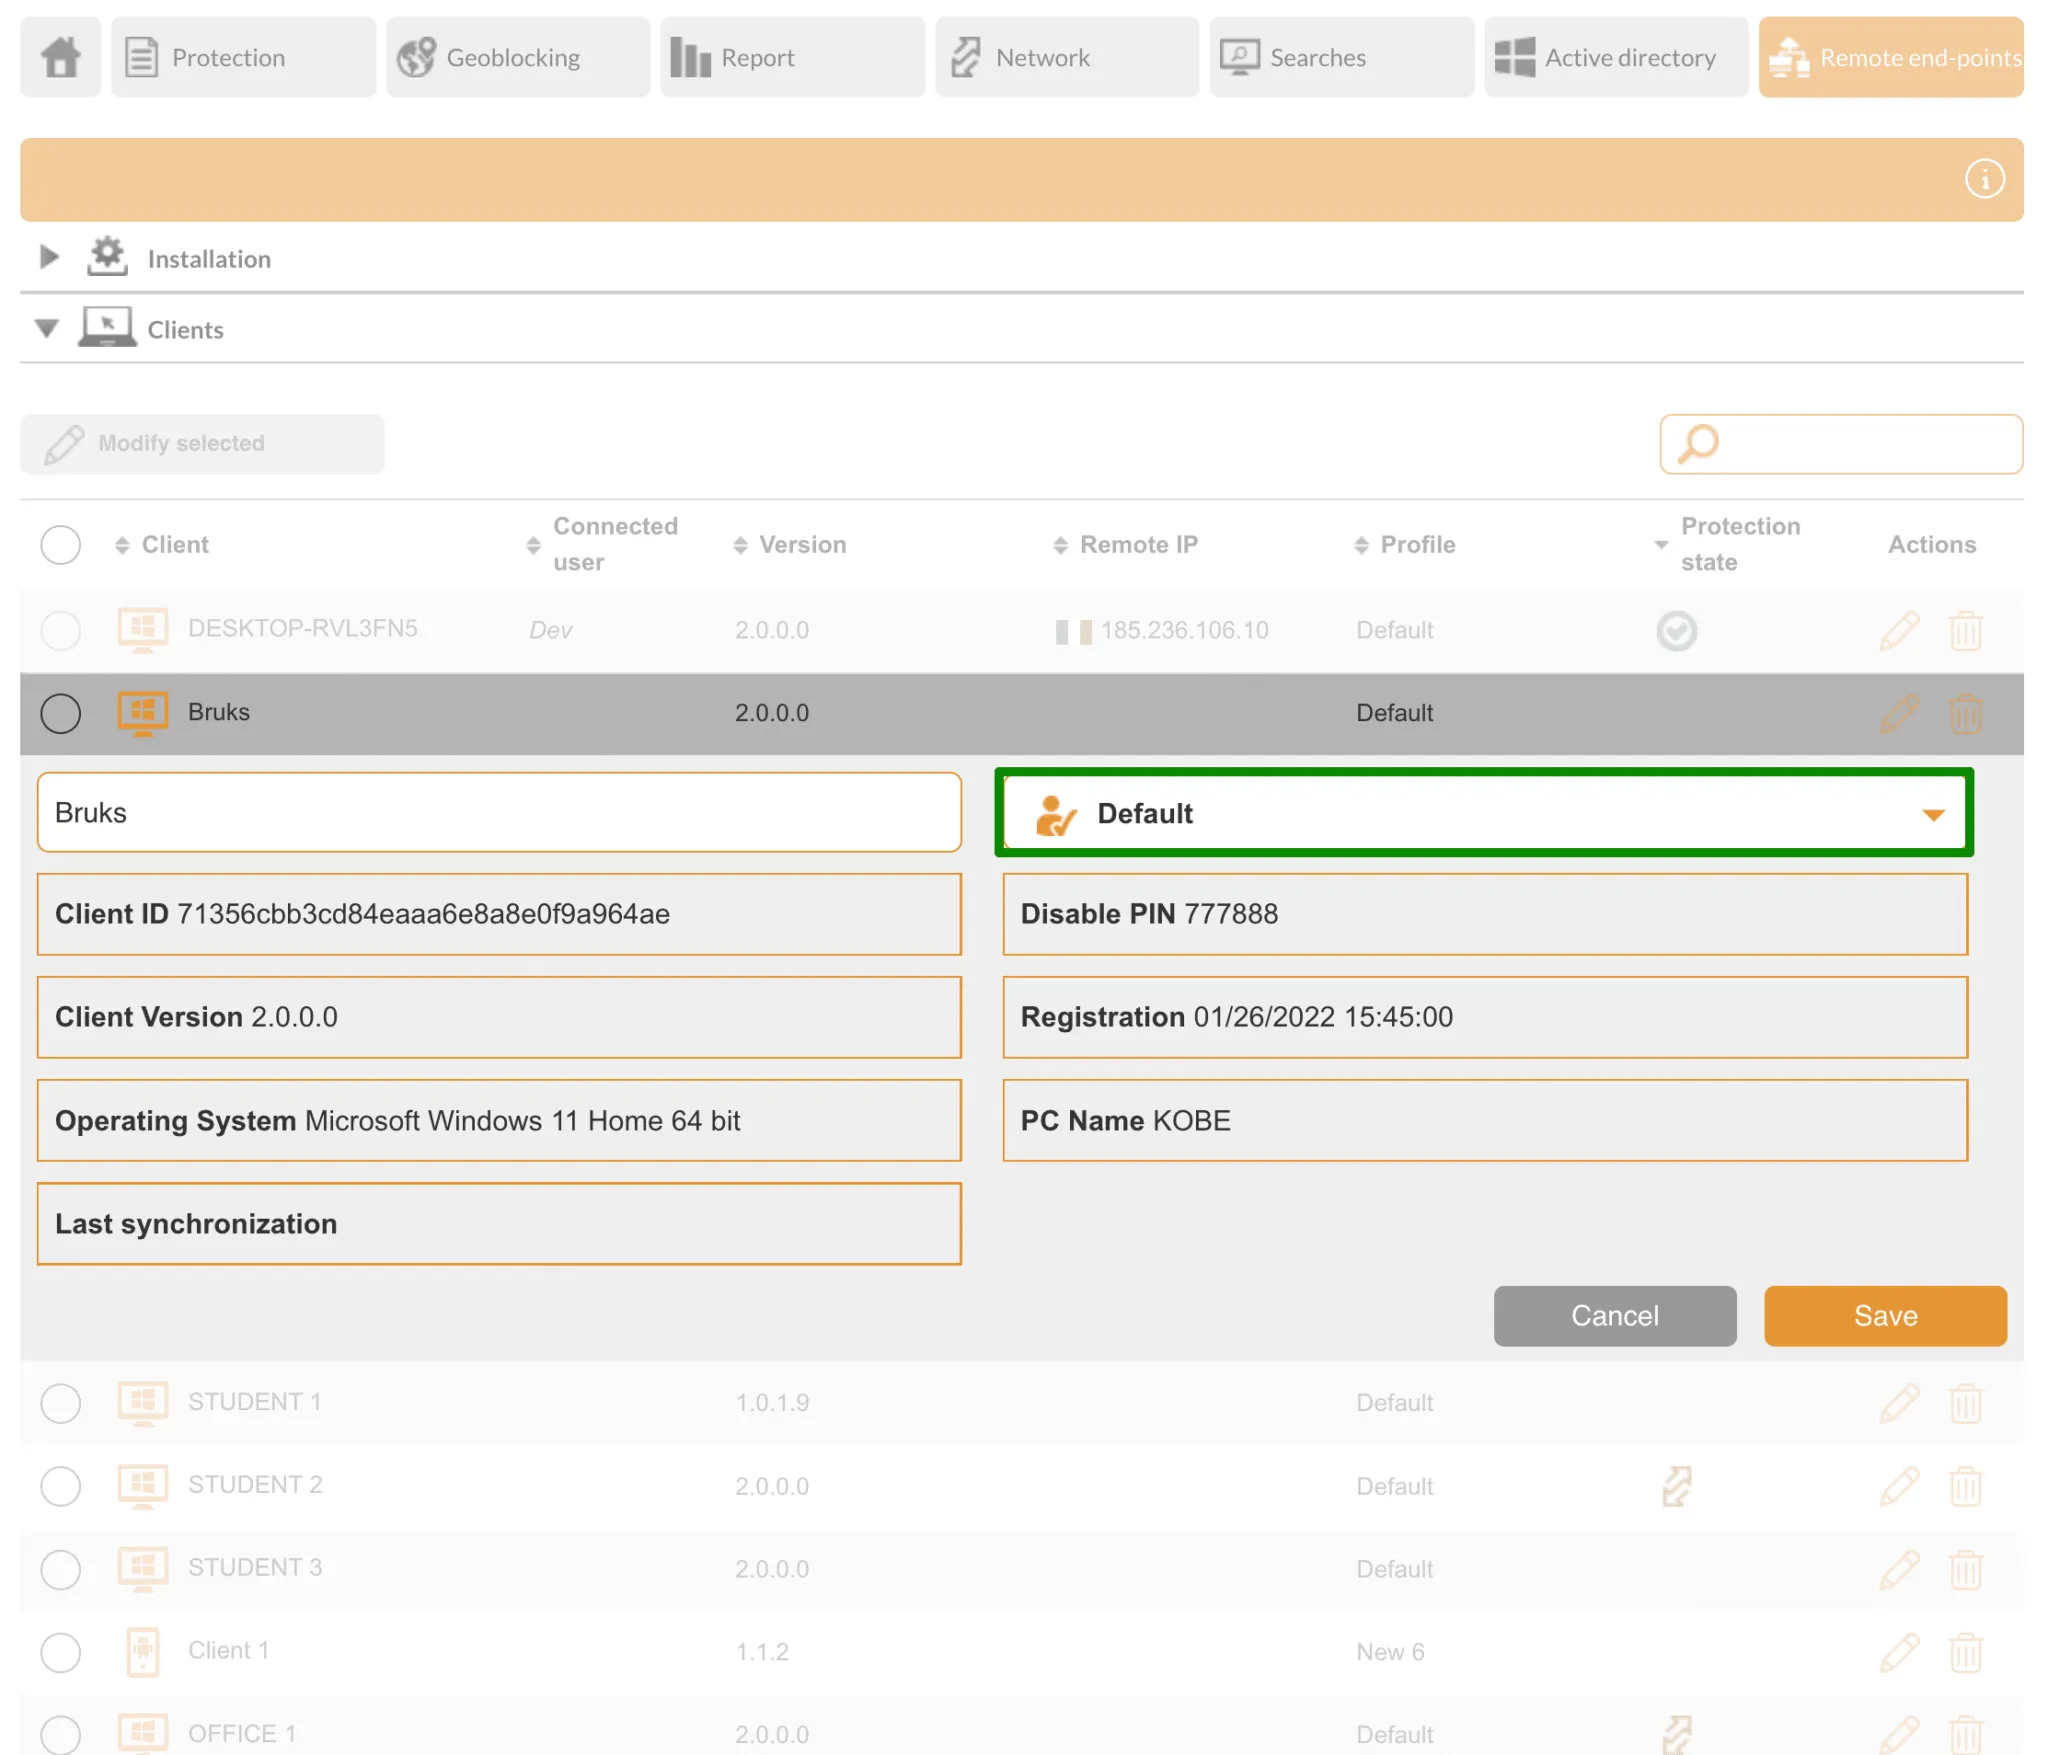Image resolution: width=2048 pixels, height=1755 pixels.
Task: Open the Default profile dropdown
Action: 1484,813
